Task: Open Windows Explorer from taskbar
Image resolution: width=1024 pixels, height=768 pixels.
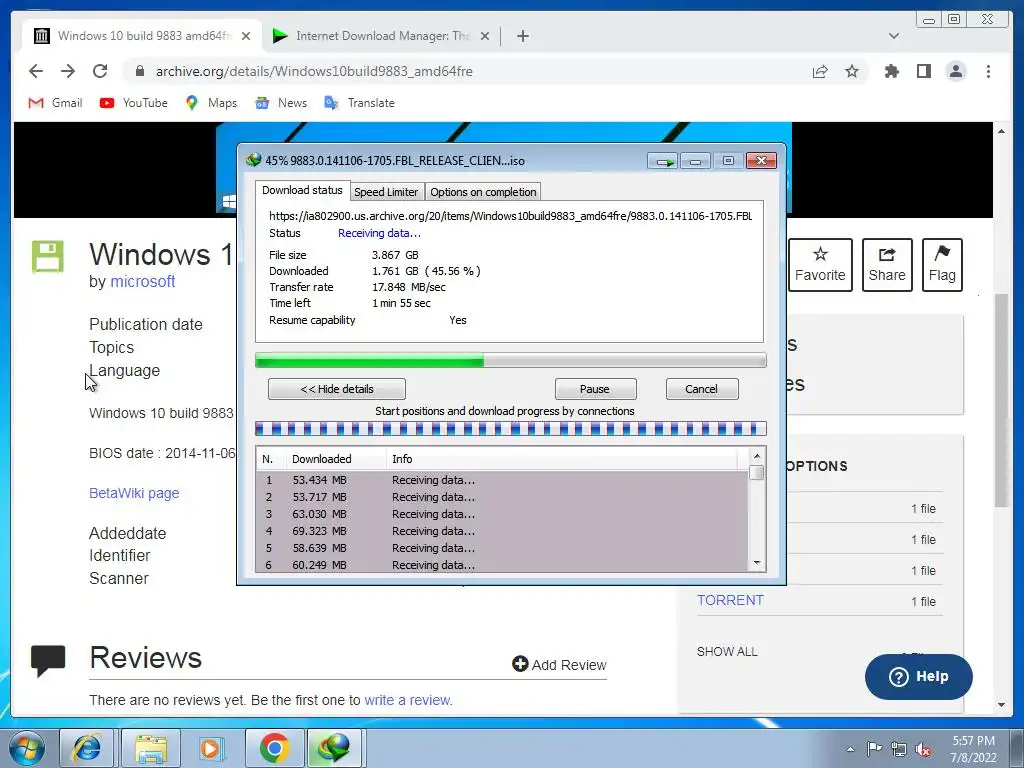Action: 150,748
